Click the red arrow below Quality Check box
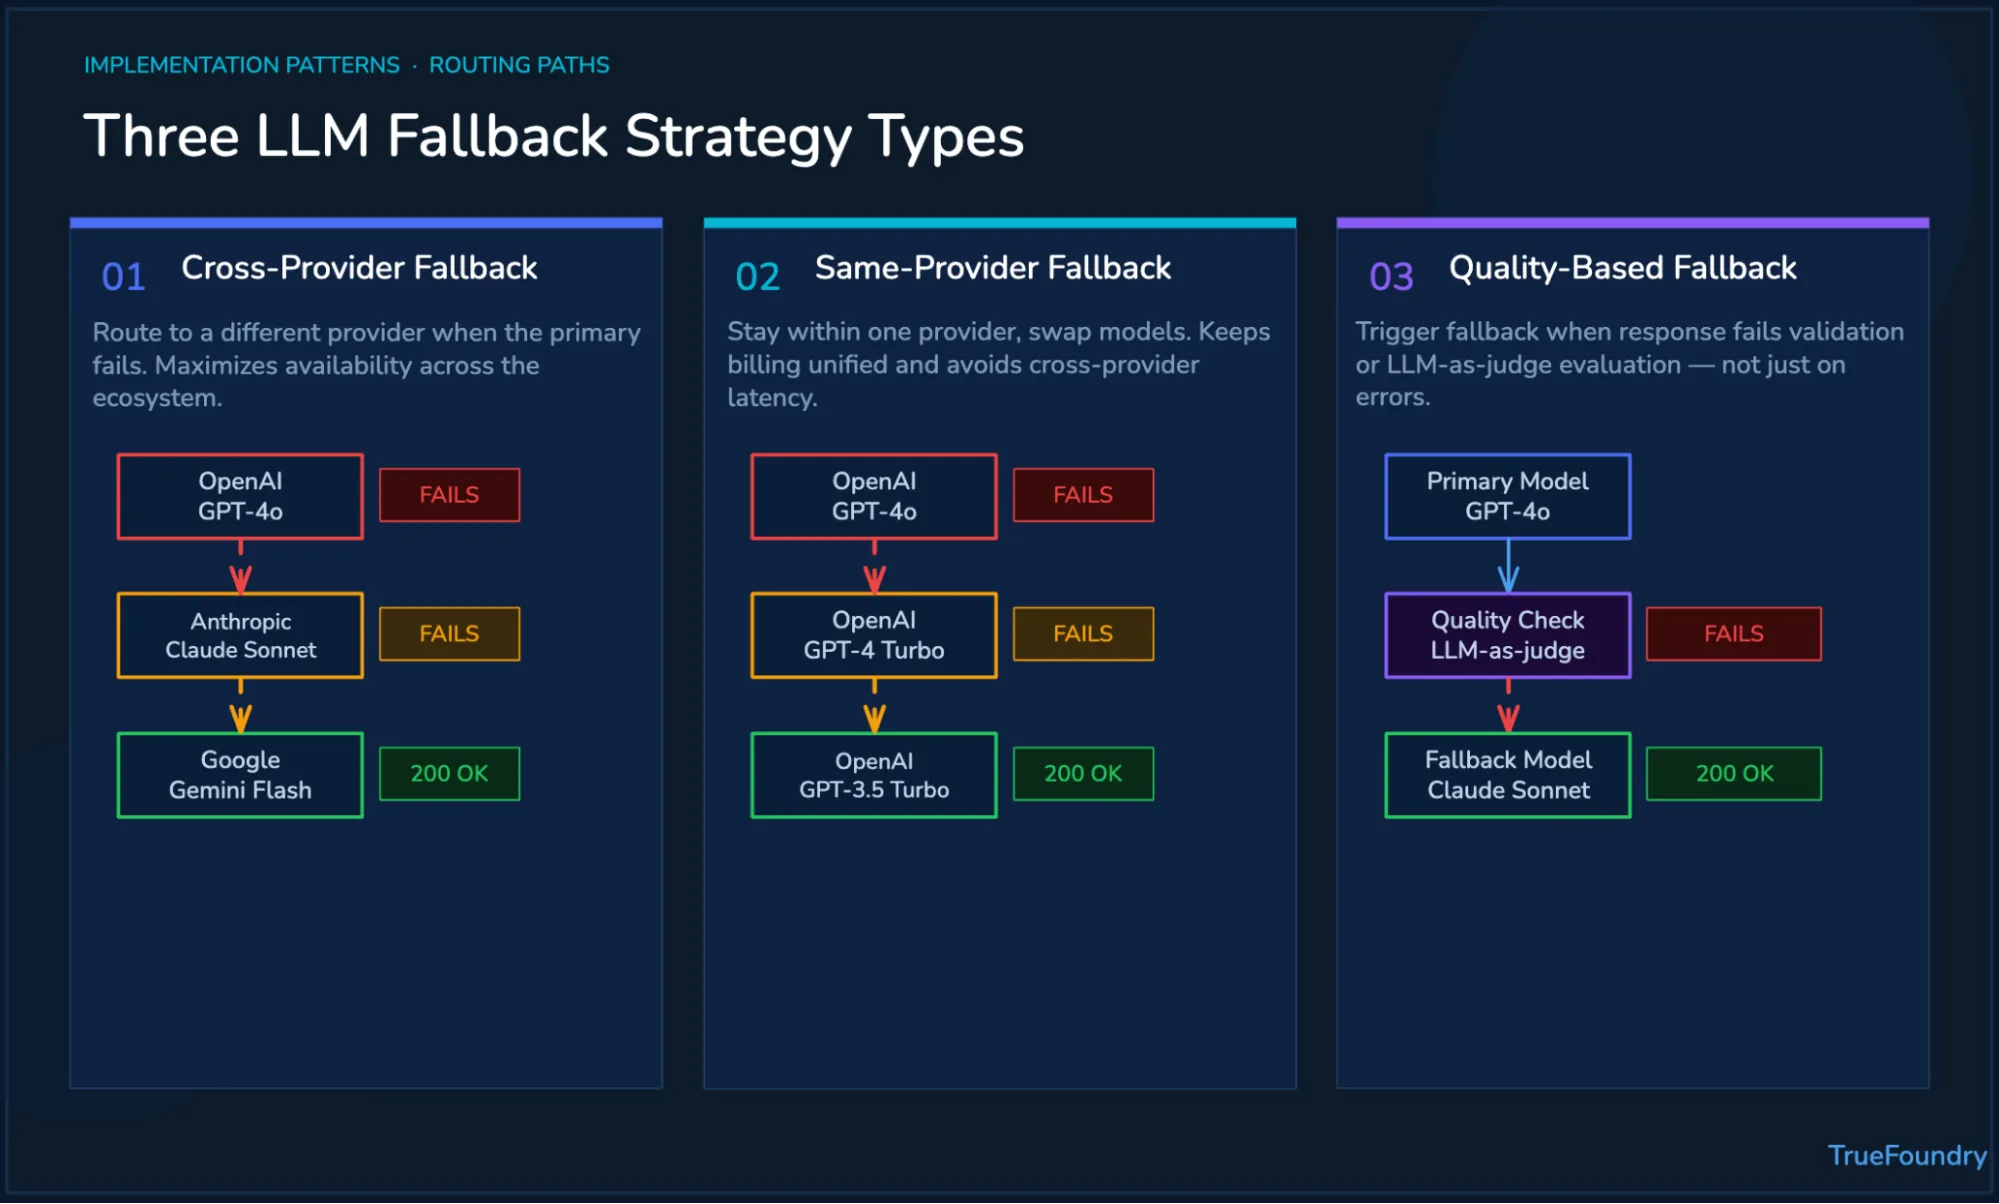This screenshot has height=1204, width=1999. click(1508, 706)
